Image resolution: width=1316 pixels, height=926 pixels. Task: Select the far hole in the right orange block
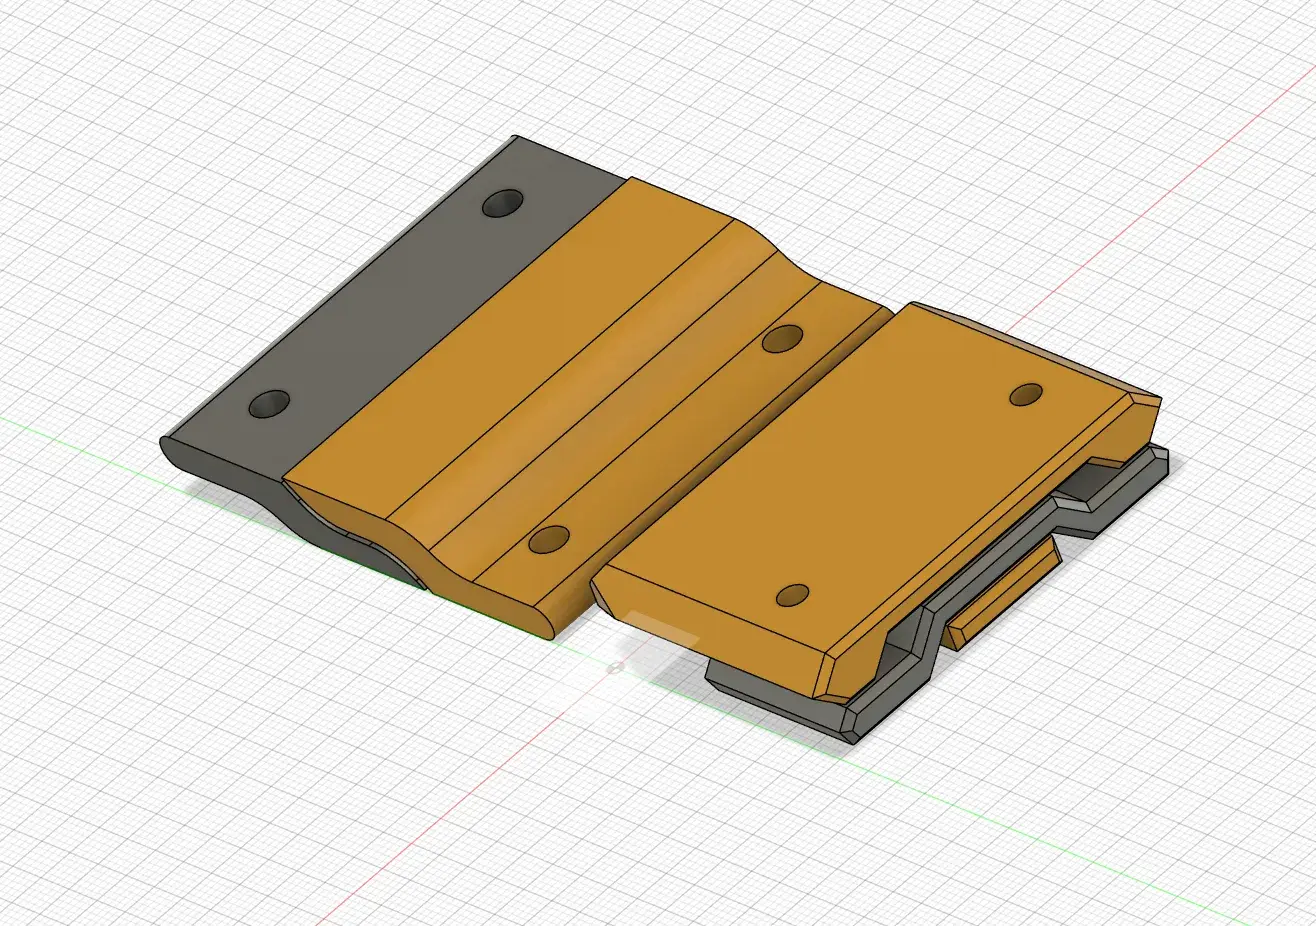[1028, 395]
